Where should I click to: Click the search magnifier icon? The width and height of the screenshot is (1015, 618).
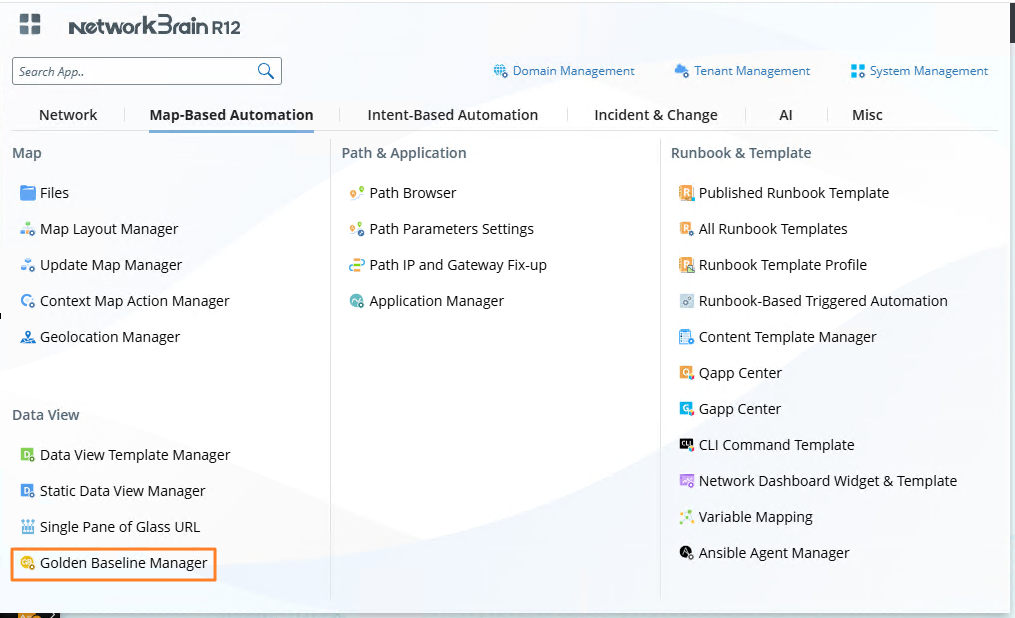click(x=266, y=71)
